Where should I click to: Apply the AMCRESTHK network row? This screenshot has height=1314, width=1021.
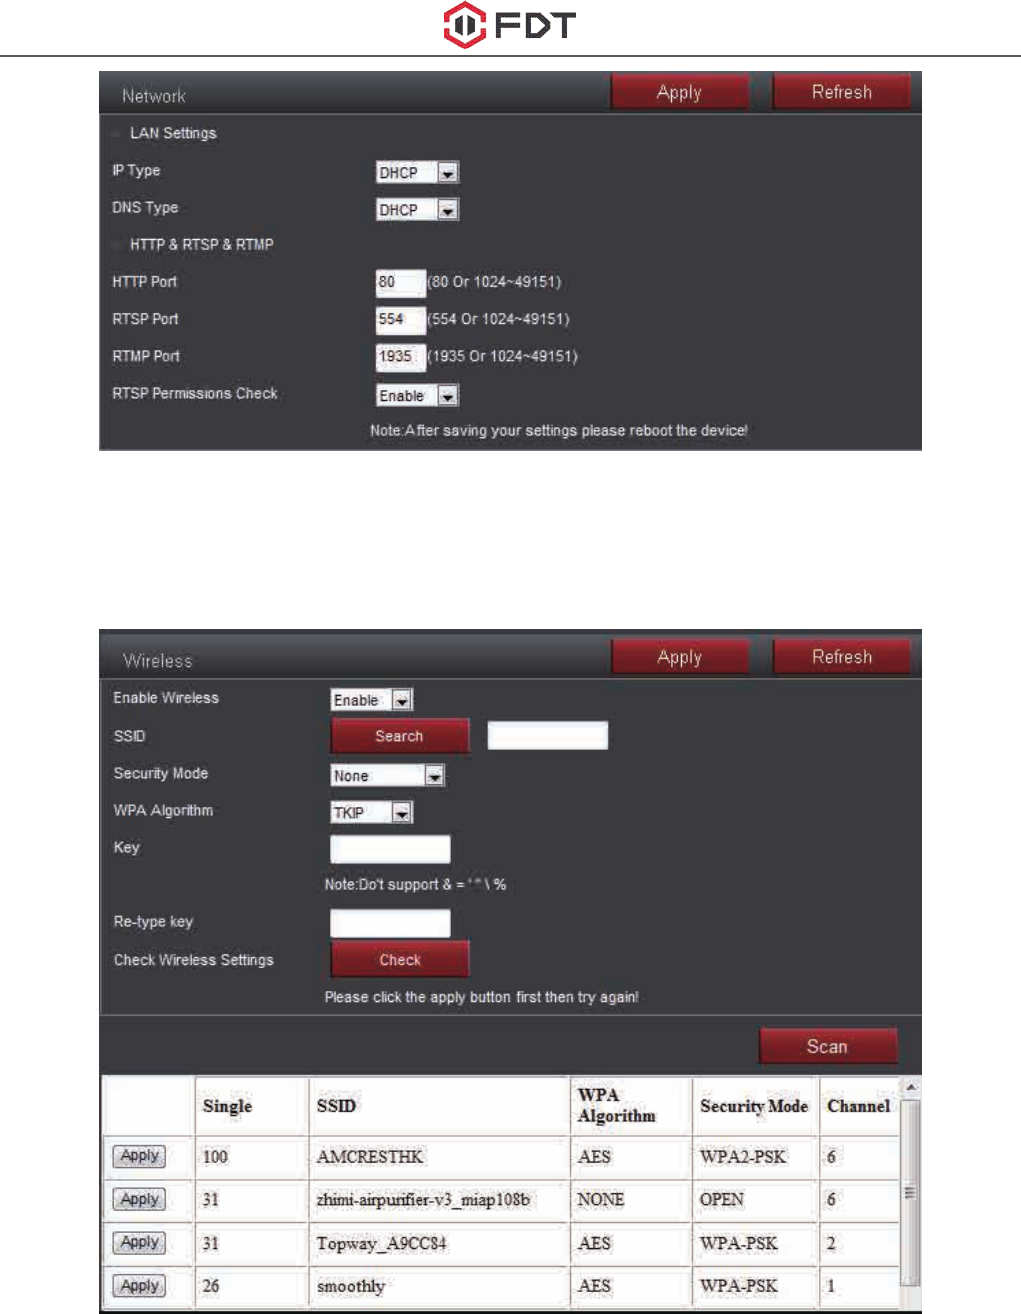[x=140, y=1156]
